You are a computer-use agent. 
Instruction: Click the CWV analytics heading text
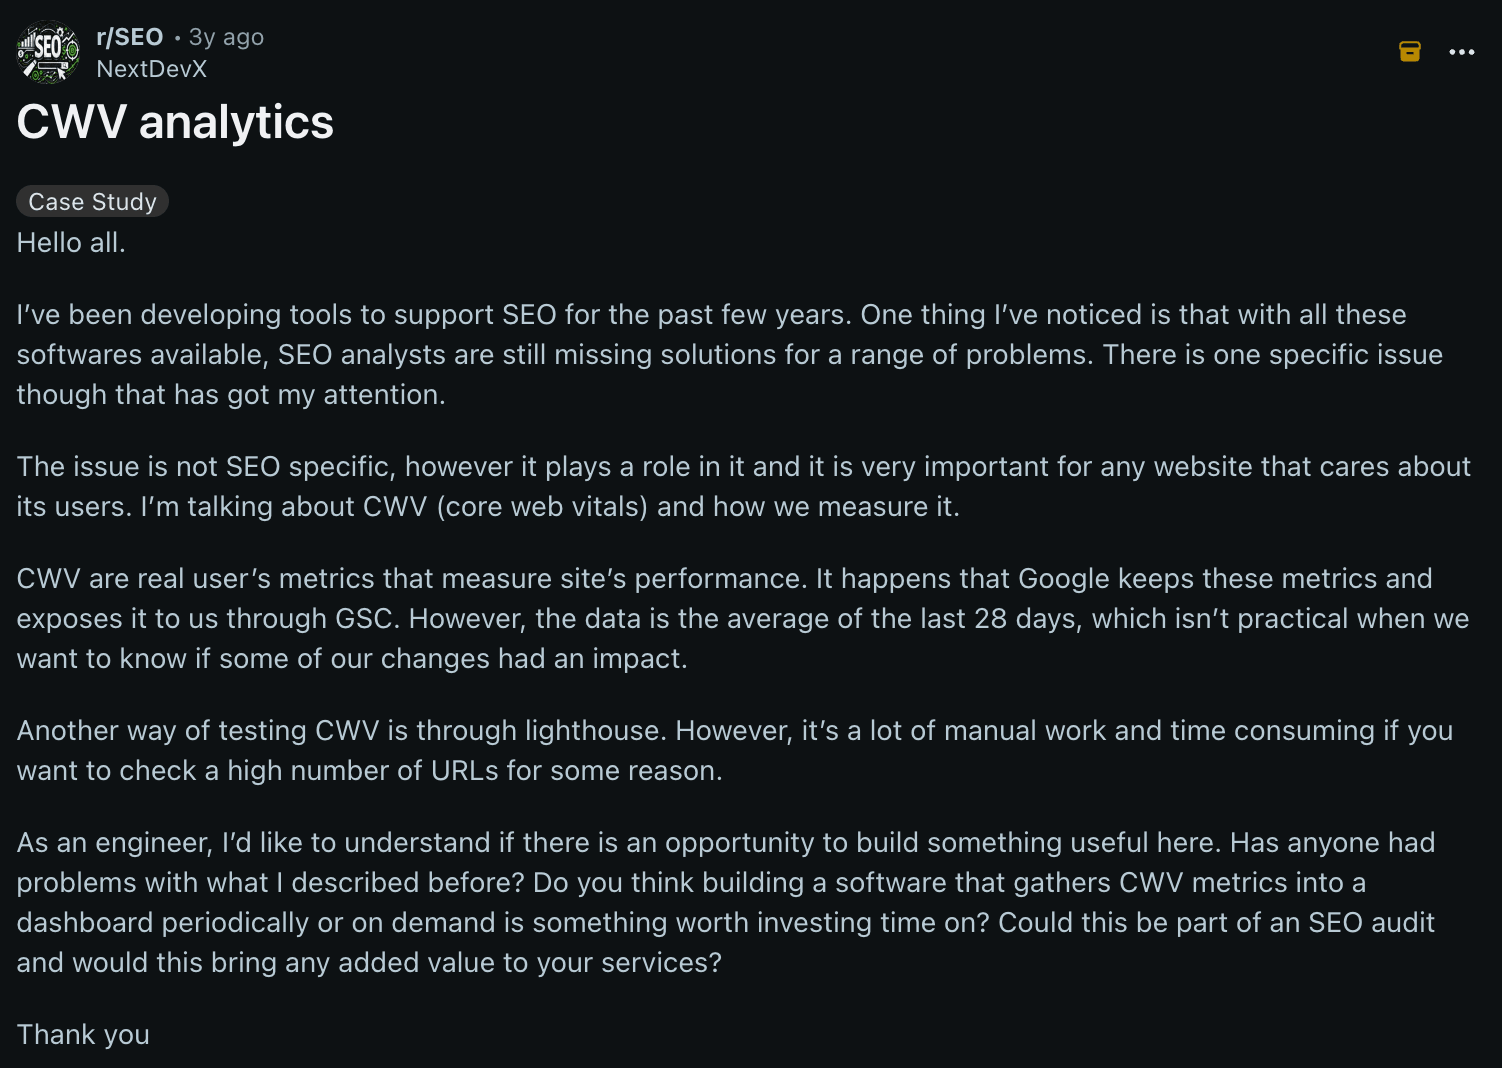[174, 123]
